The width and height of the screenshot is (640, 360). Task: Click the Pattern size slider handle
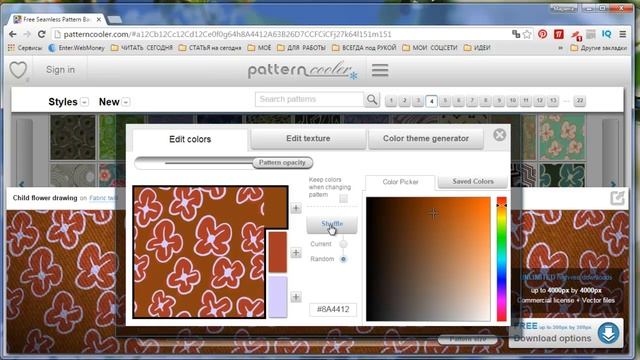(x=468, y=339)
